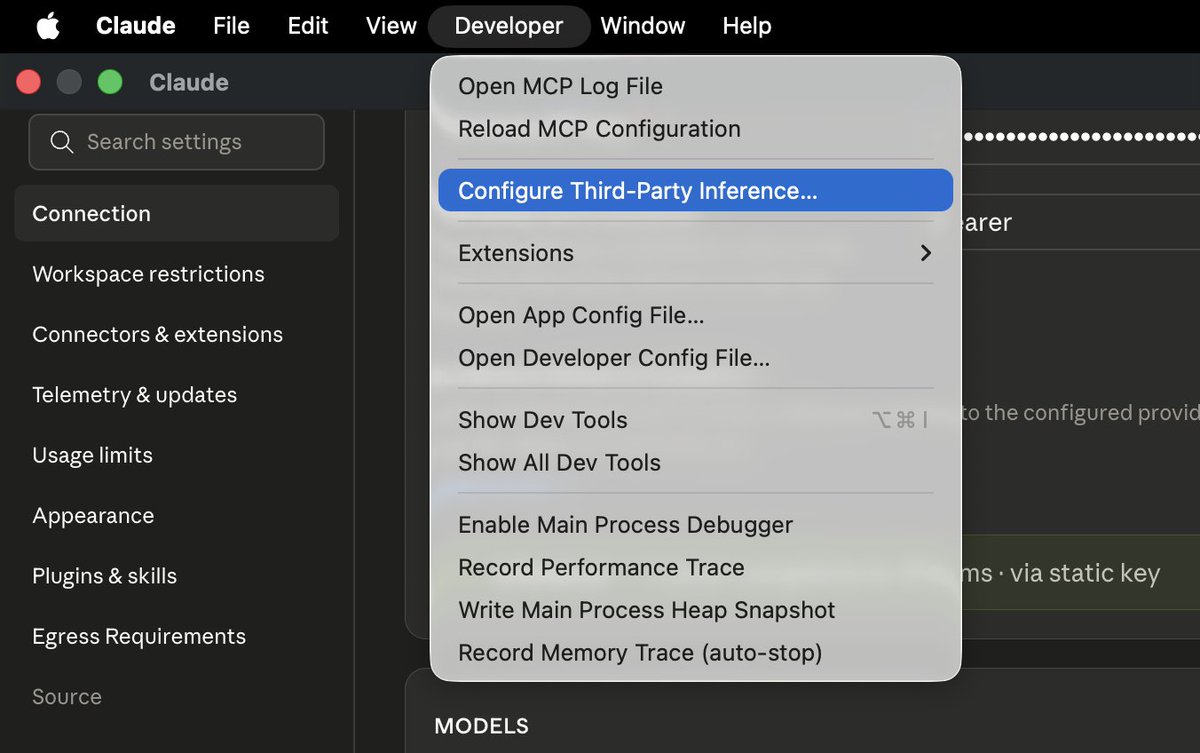Open the Connection settings section

click(176, 213)
